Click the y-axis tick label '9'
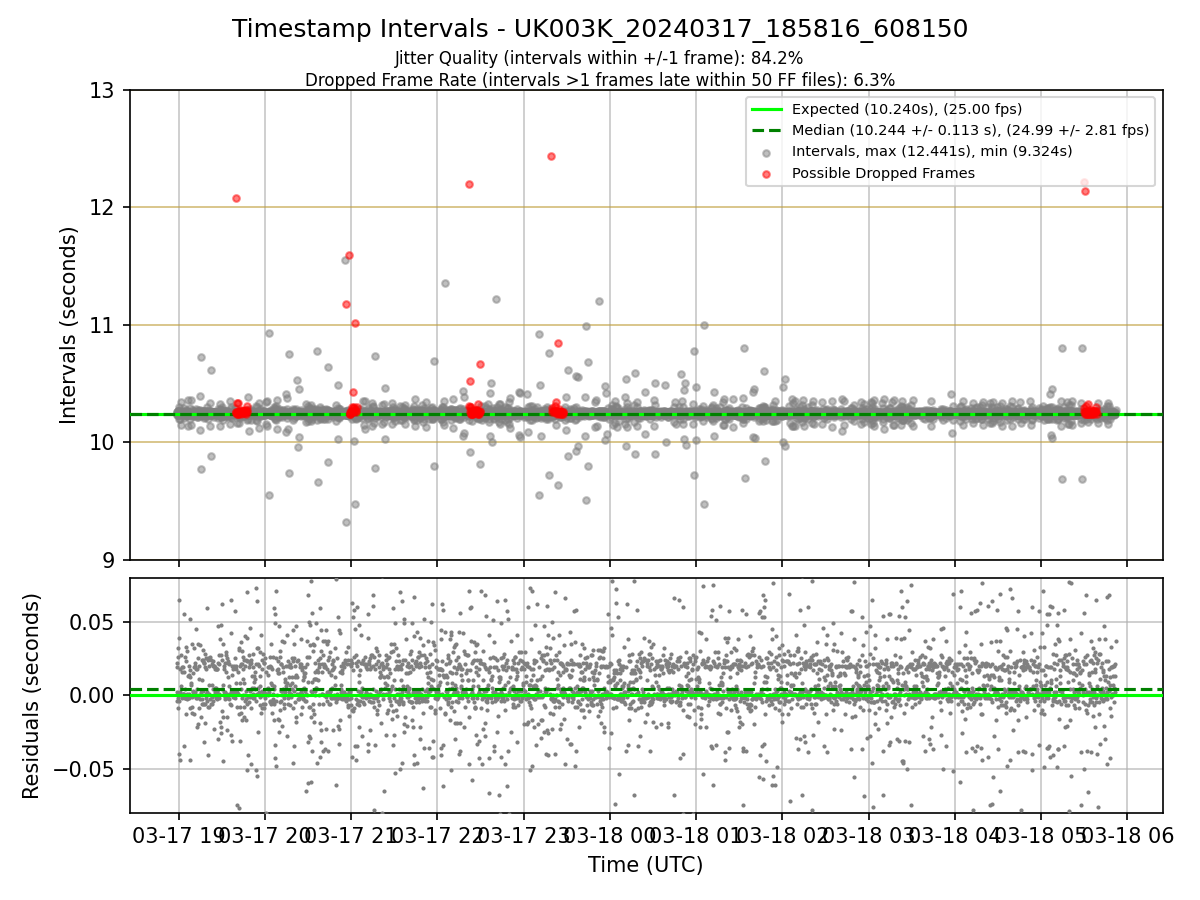 coord(111,560)
